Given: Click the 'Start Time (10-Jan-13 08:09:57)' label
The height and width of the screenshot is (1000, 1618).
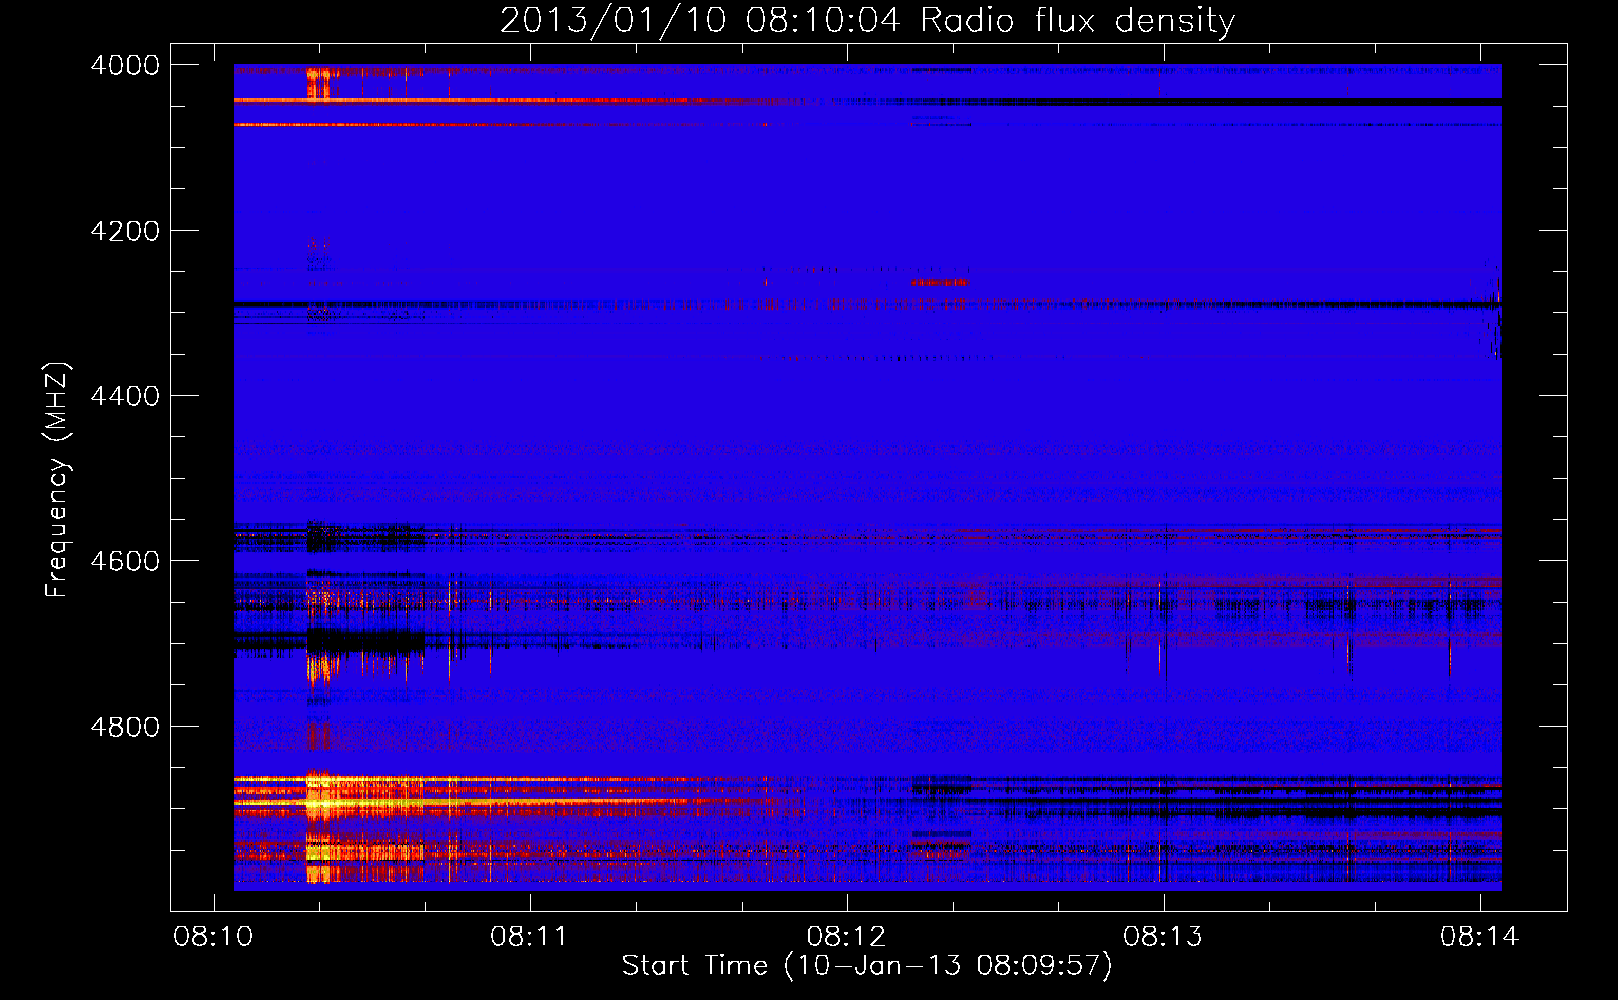Looking at the screenshot, I should [x=867, y=966].
